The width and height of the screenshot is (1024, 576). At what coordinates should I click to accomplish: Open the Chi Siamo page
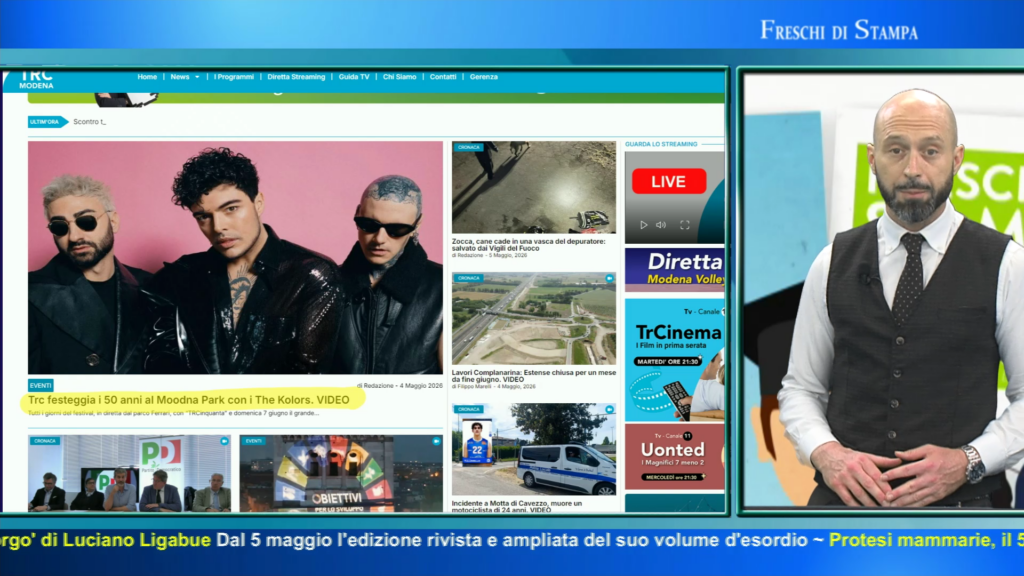(400, 77)
